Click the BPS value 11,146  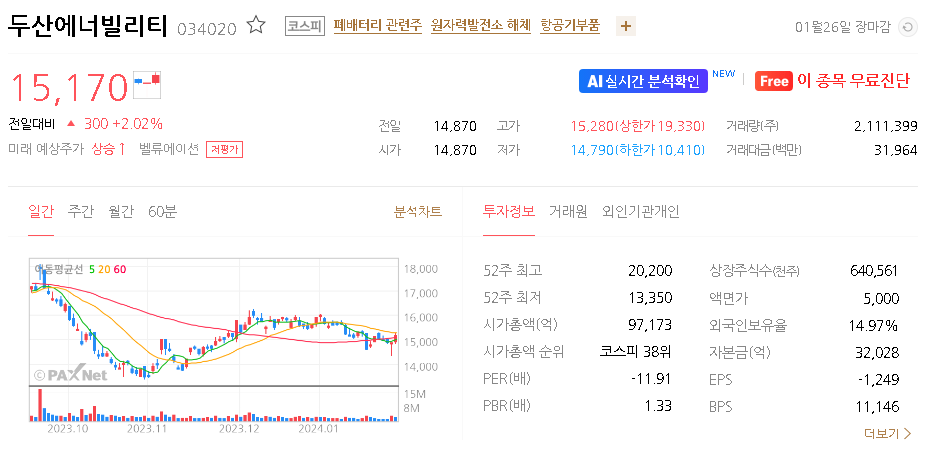[x=877, y=406]
